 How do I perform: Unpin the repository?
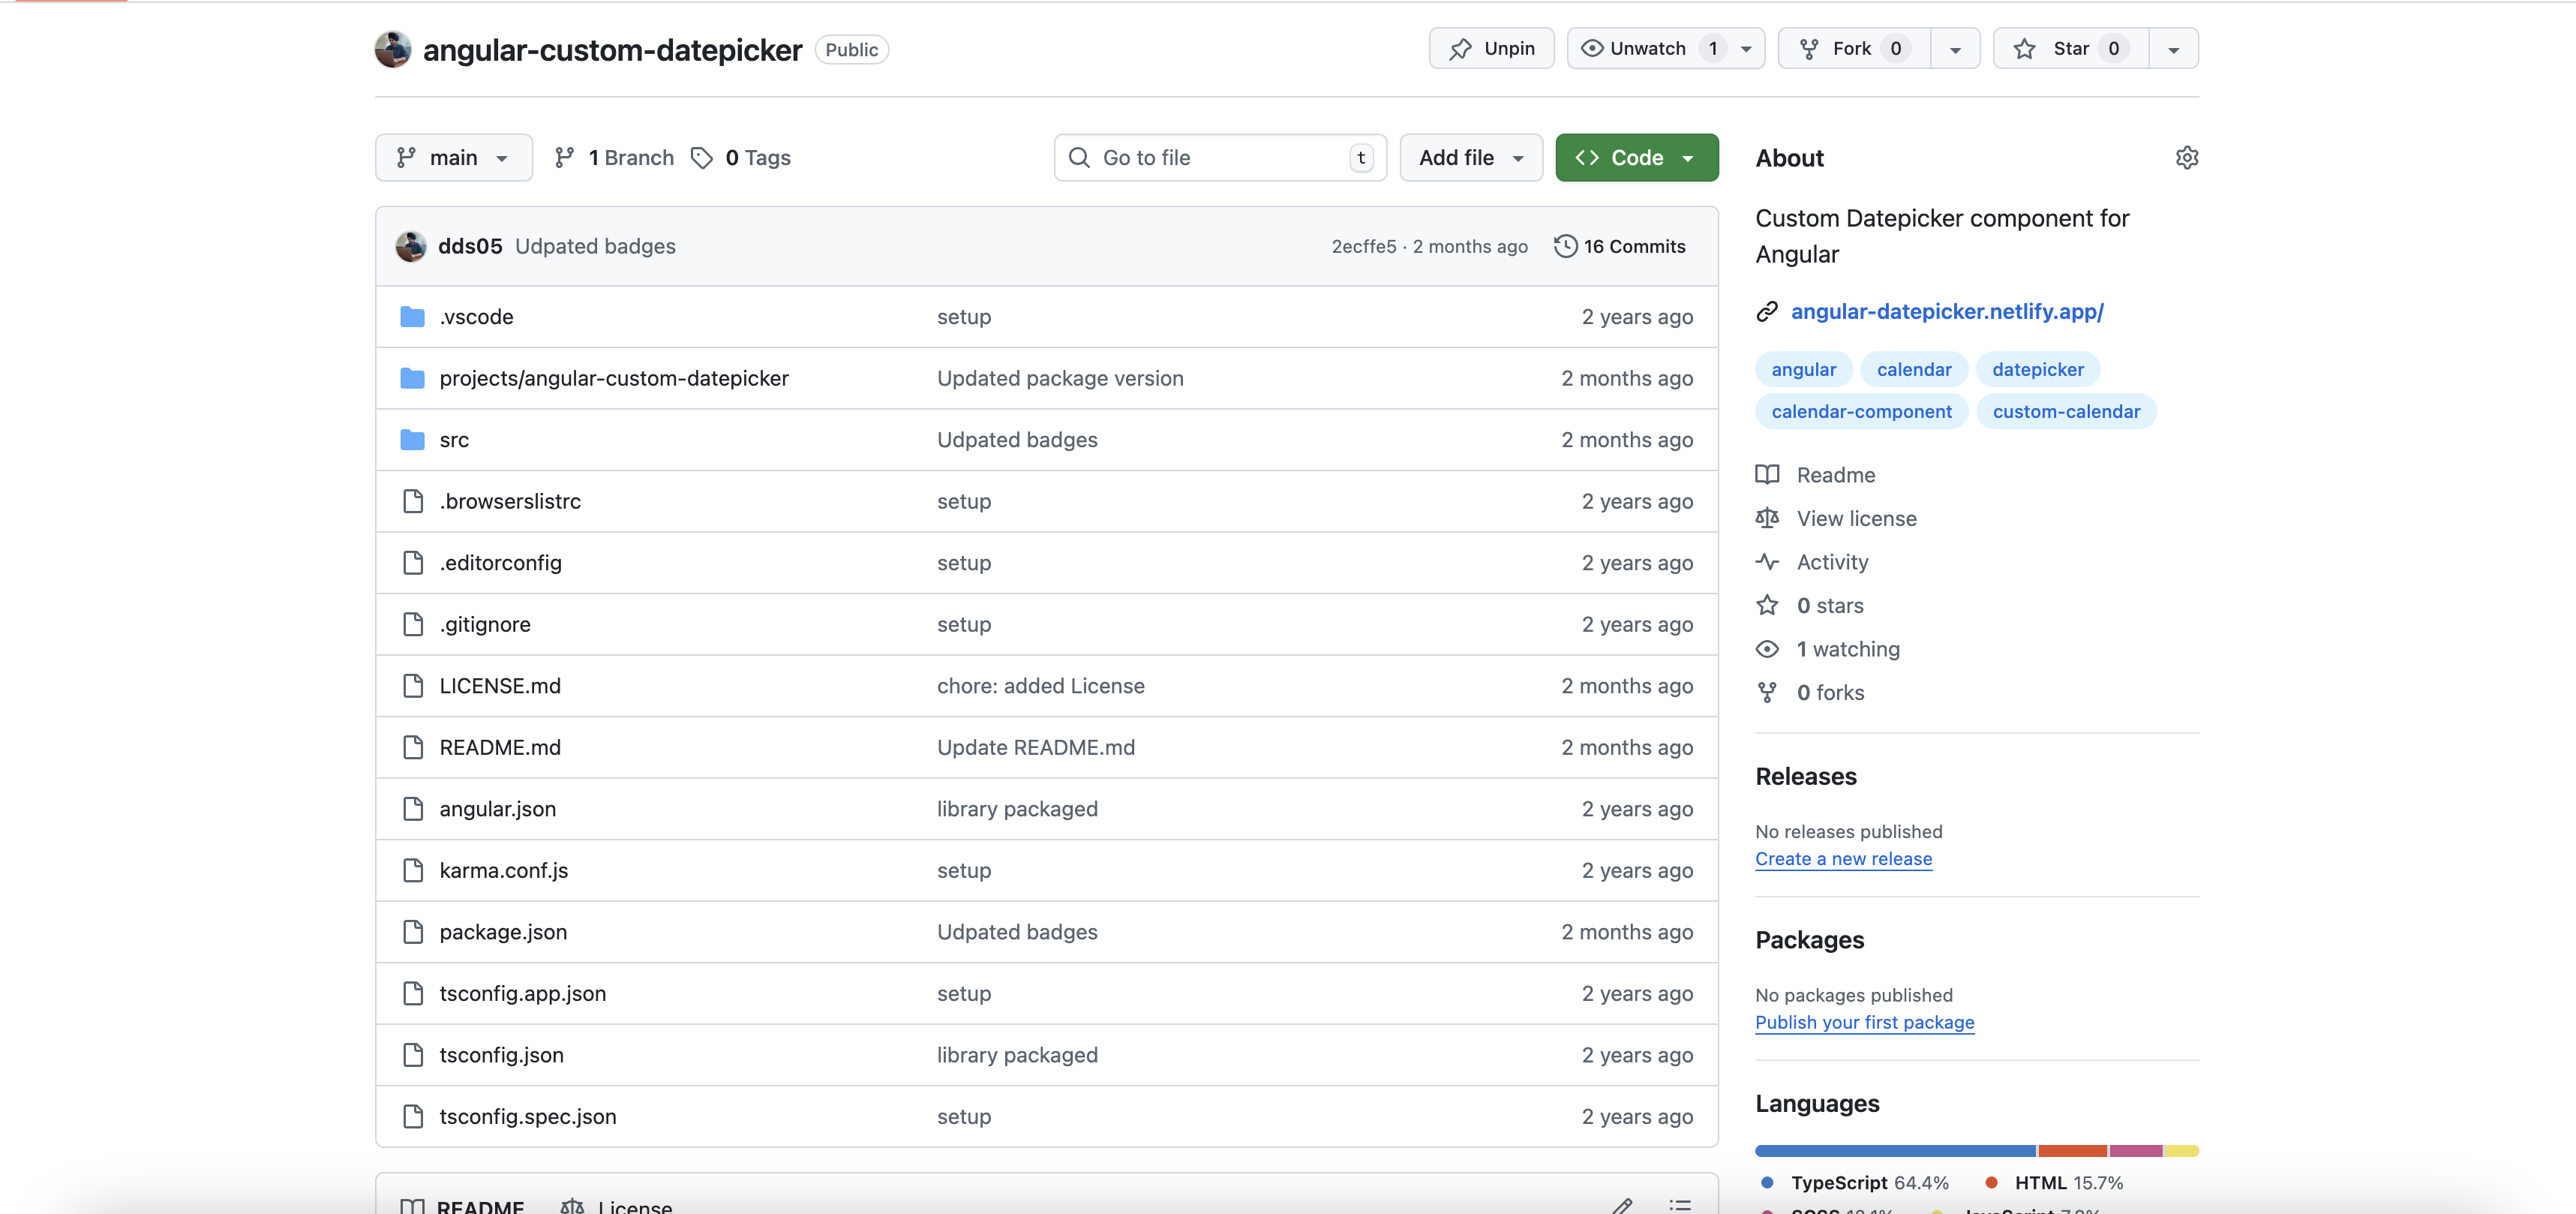[x=1491, y=49]
